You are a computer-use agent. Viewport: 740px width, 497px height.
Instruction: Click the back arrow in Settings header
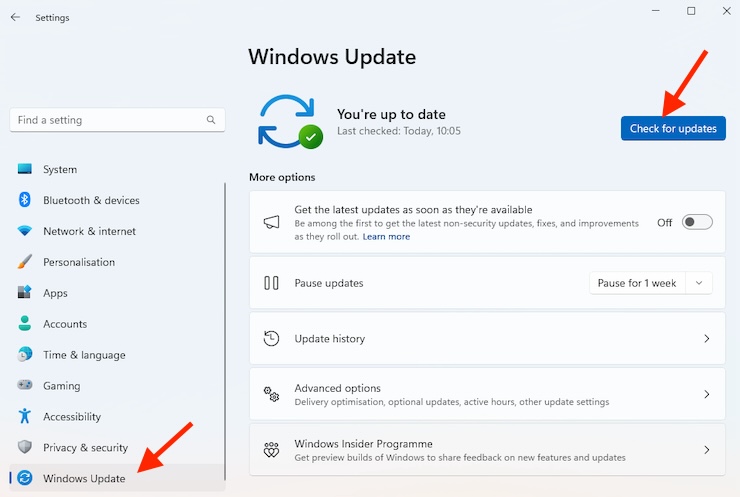pyautogui.click(x=15, y=17)
